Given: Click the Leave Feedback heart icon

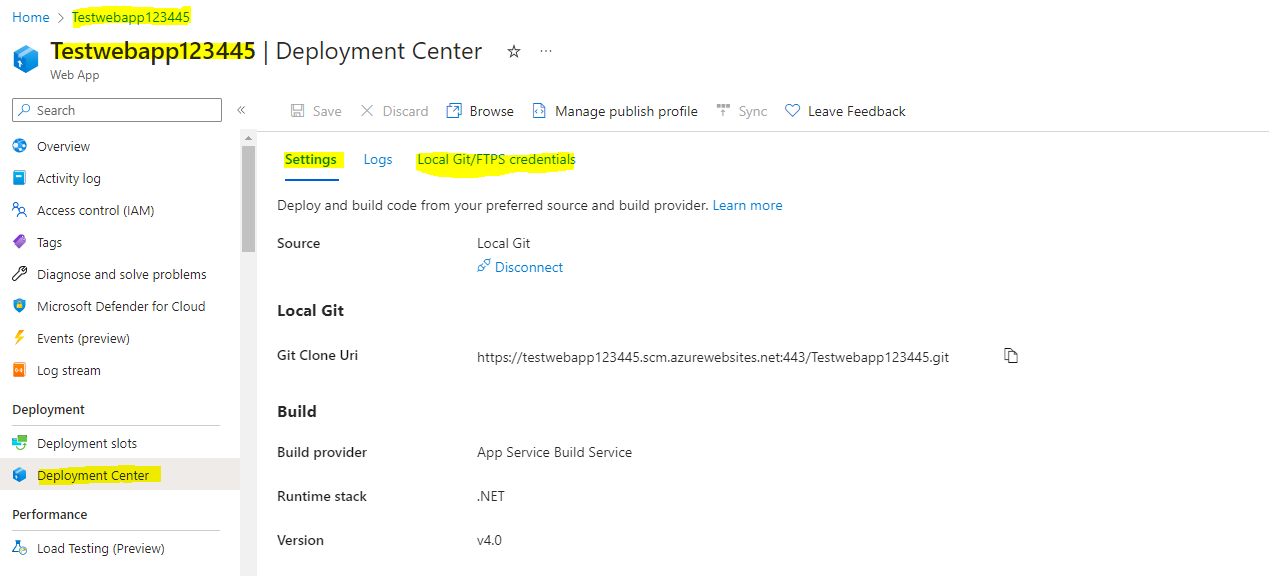Looking at the screenshot, I should tap(792, 111).
